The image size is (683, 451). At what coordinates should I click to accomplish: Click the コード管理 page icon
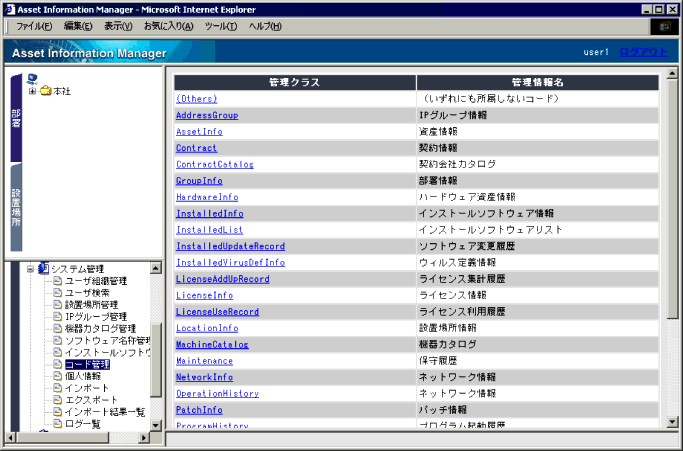click(57, 364)
